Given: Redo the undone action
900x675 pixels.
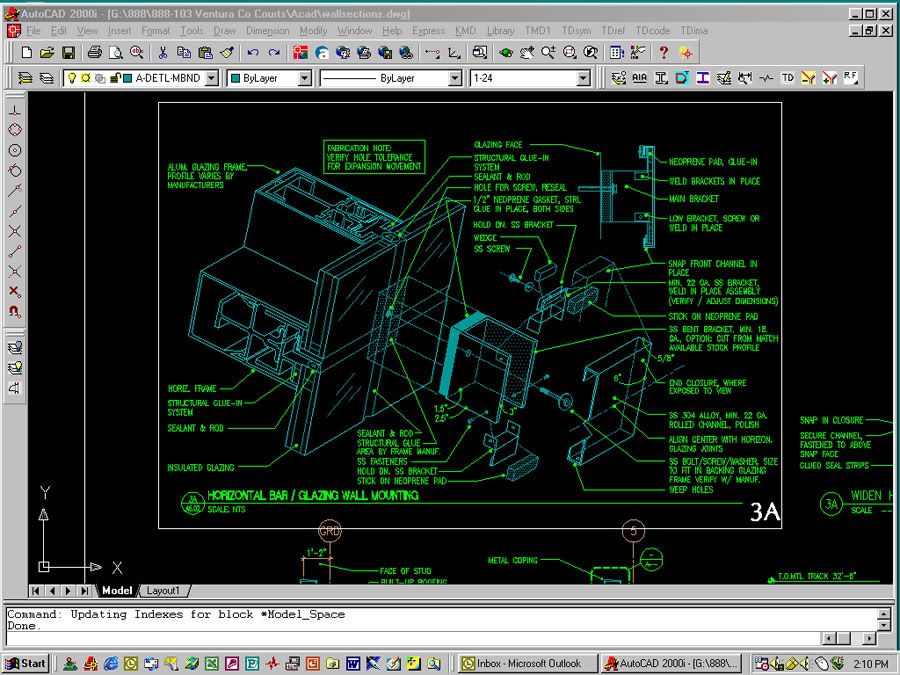Looking at the screenshot, I should click(x=274, y=53).
